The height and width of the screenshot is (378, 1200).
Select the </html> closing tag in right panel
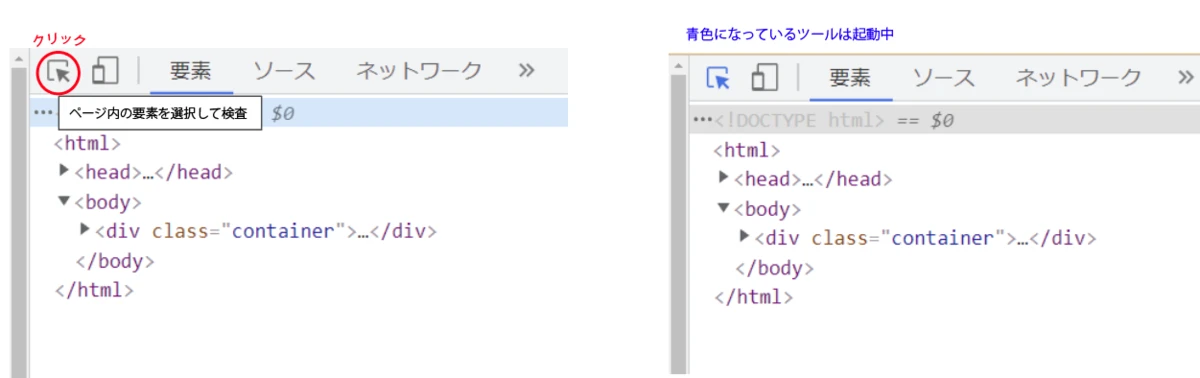pyautogui.click(x=754, y=297)
